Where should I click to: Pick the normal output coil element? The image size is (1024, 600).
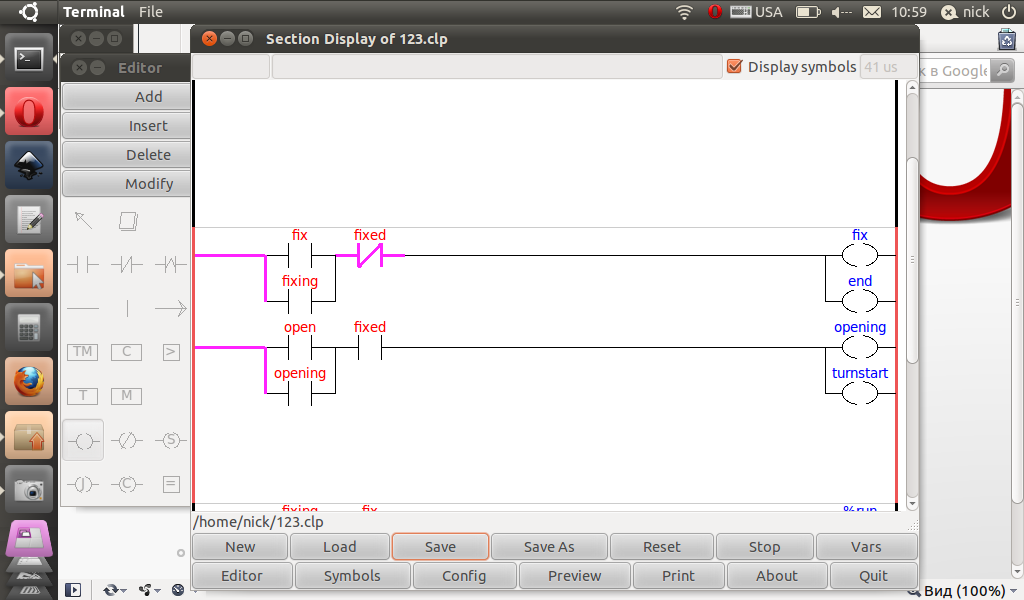(83, 441)
